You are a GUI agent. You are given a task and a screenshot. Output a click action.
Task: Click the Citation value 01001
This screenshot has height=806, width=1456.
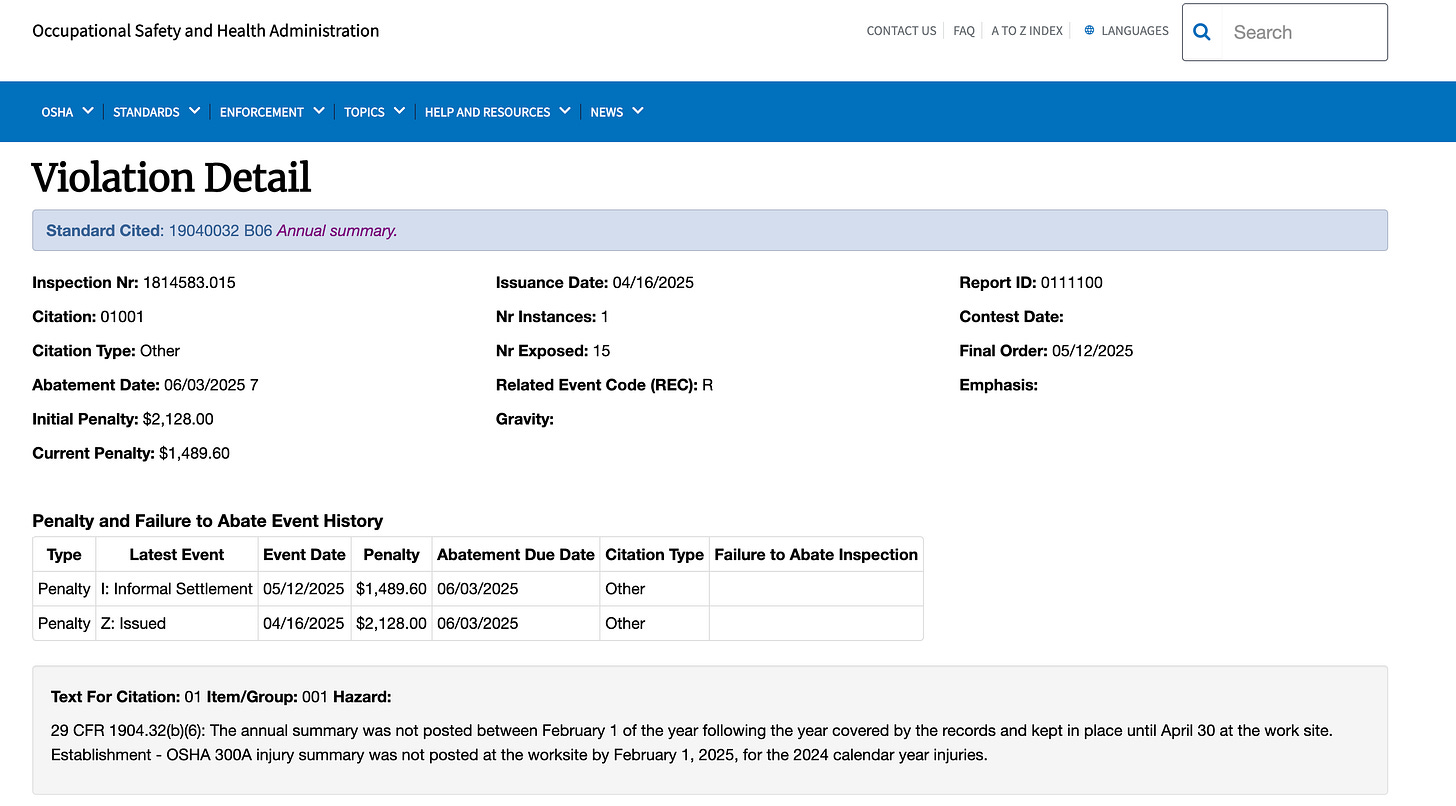click(122, 317)
